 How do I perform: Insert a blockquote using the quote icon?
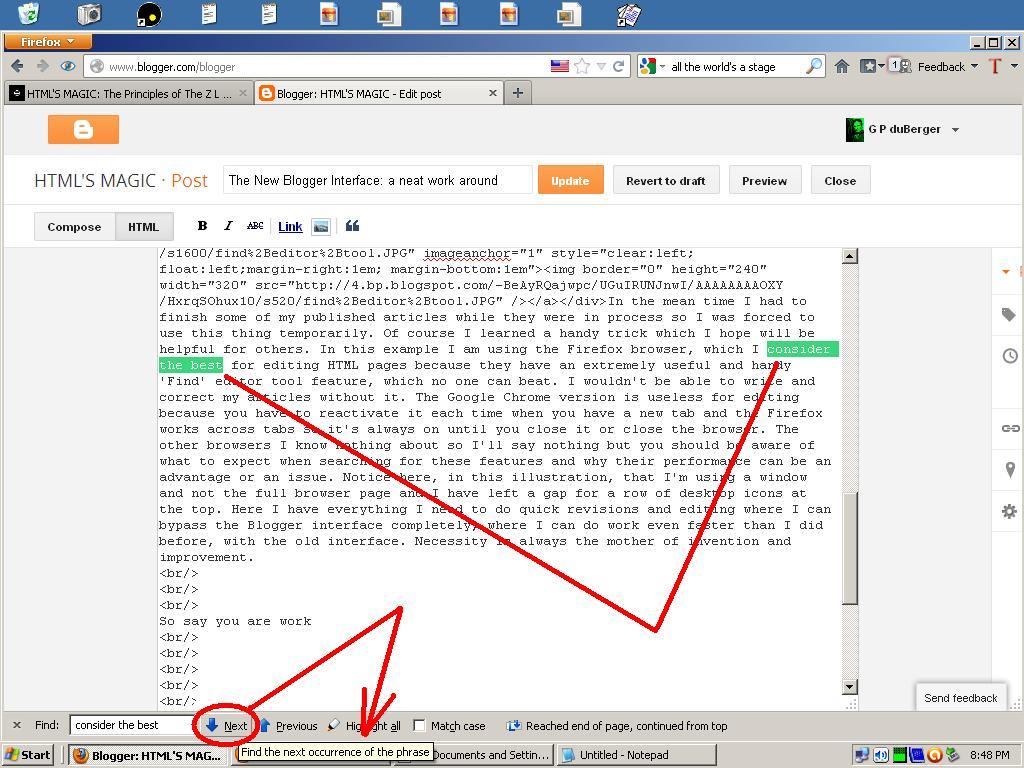[352, 225]
